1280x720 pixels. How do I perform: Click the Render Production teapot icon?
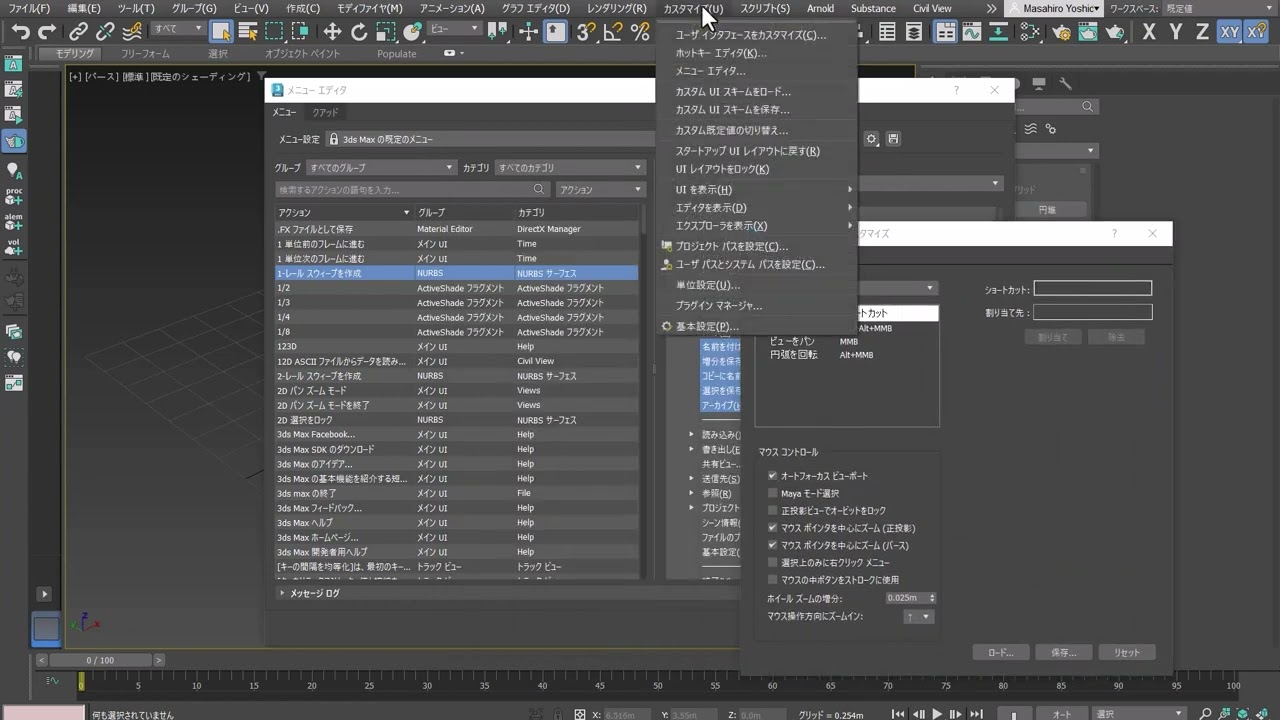(x=1113, y=32)
